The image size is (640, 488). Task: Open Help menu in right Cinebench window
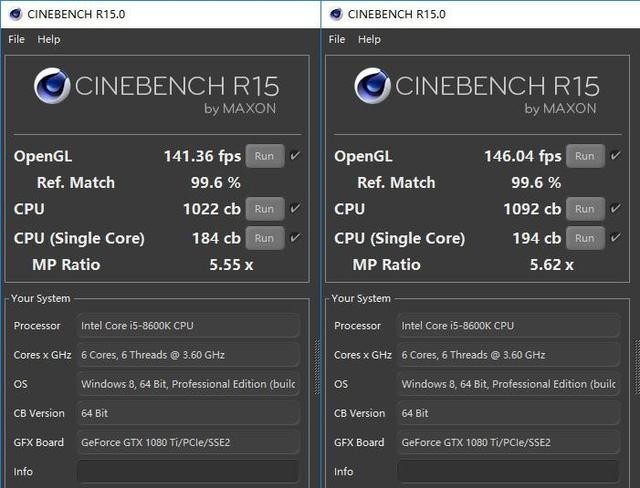pyautogui.click(x=369, y=39)
